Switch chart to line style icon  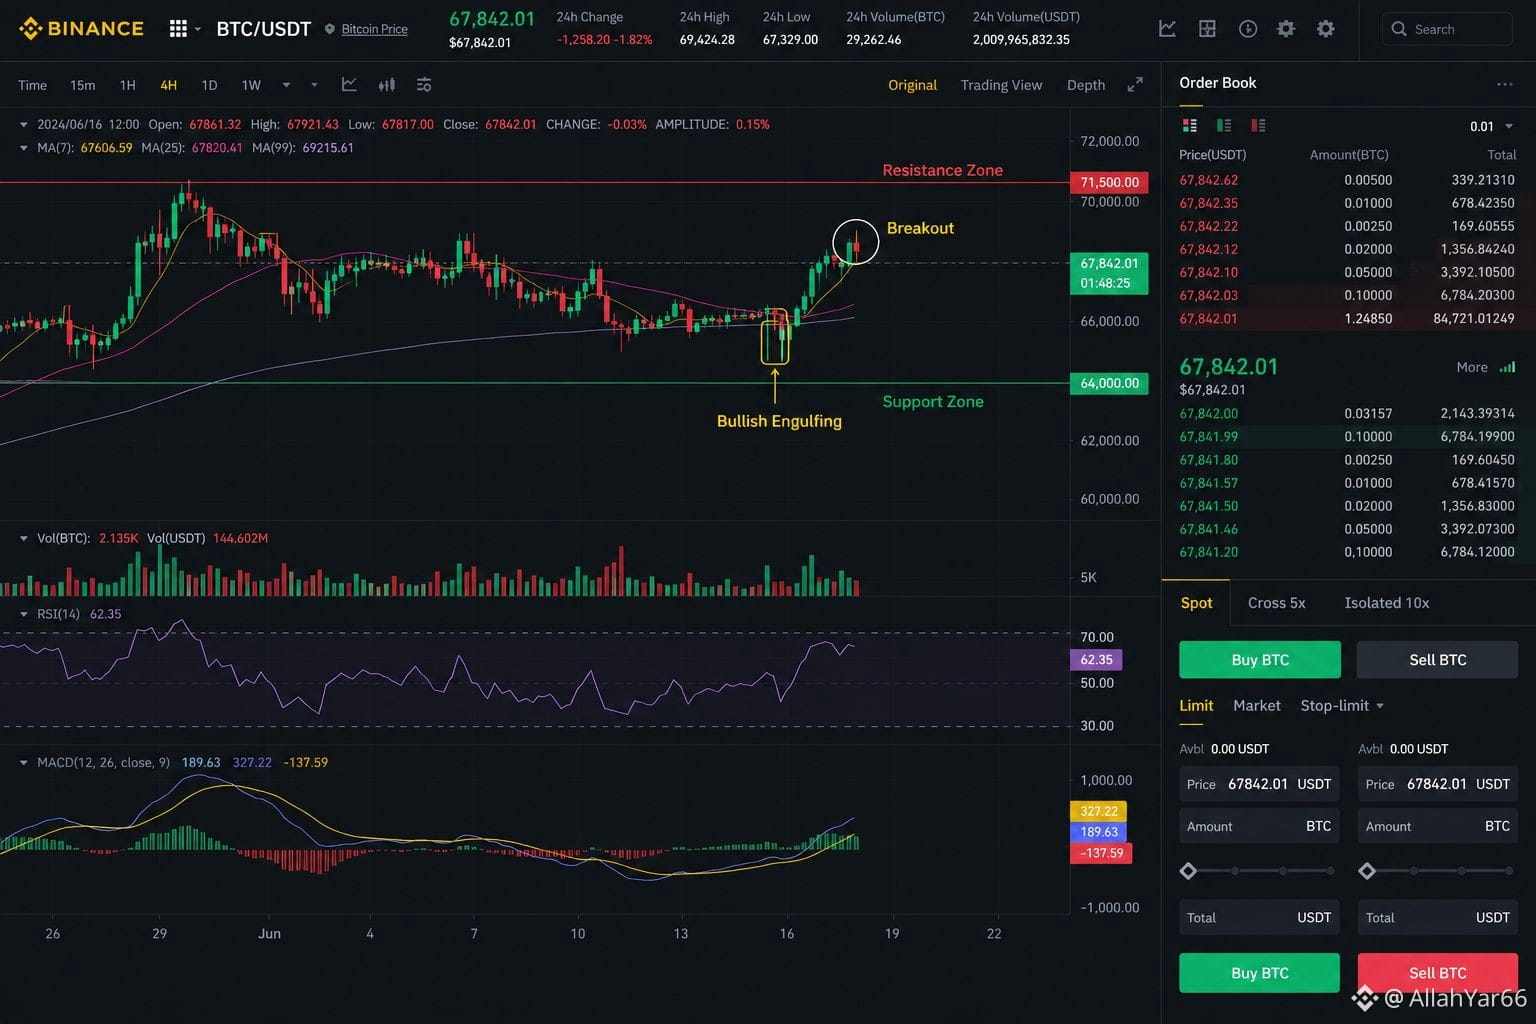pos(349,85)
